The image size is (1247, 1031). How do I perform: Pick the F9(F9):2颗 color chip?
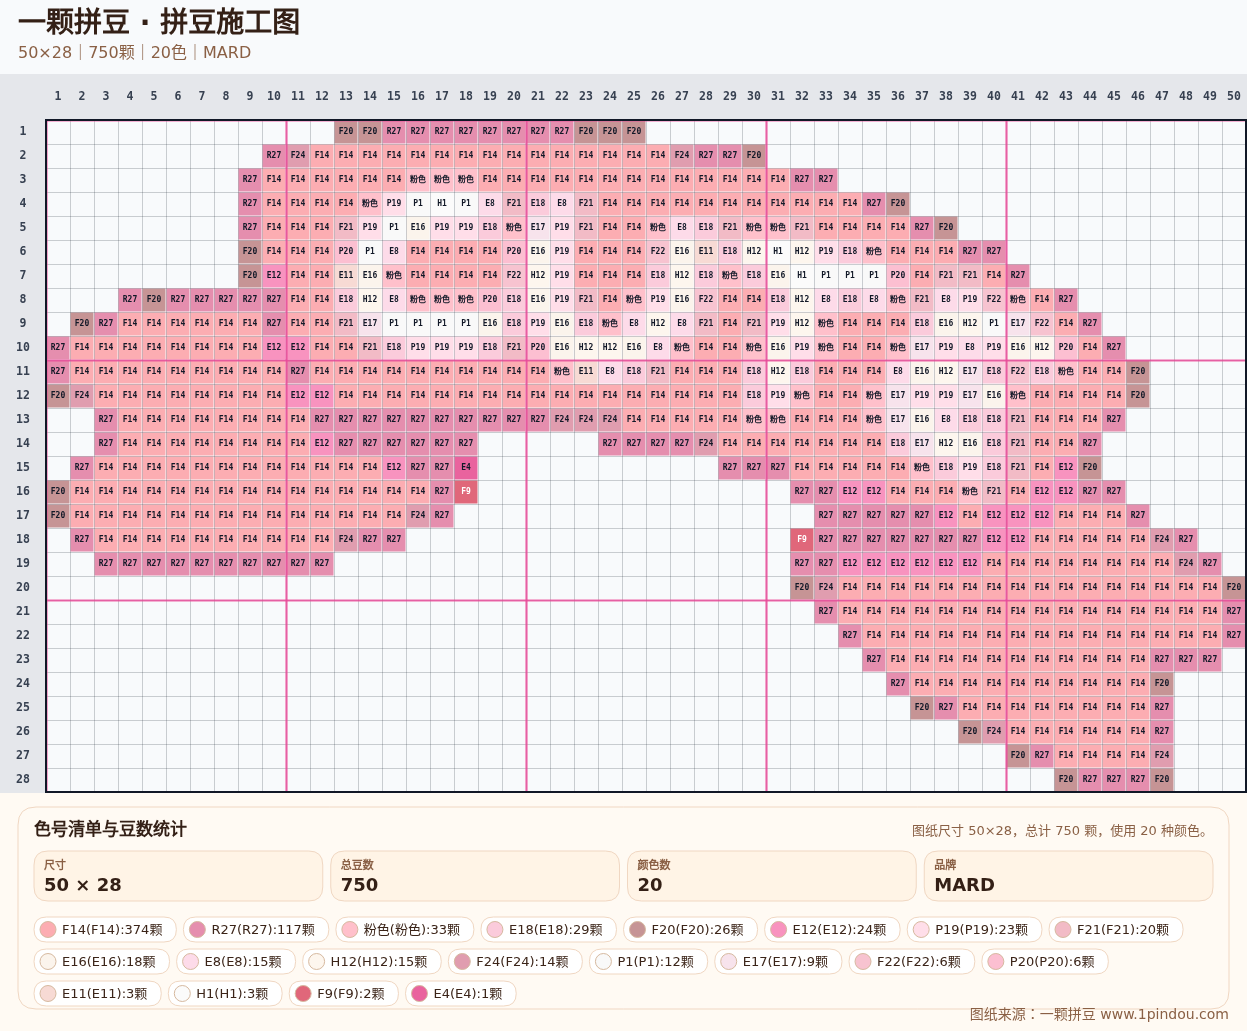tap(344, 994)
